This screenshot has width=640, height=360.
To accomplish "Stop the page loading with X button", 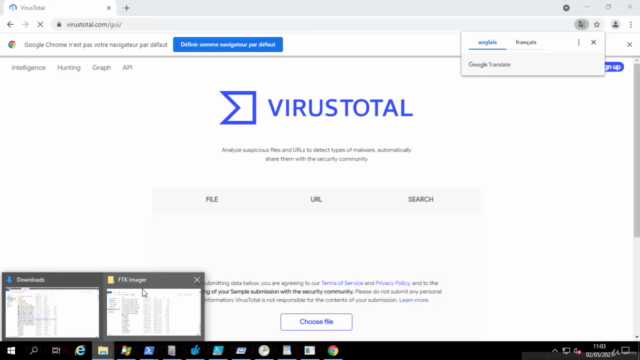I will [x=40, y=24].
